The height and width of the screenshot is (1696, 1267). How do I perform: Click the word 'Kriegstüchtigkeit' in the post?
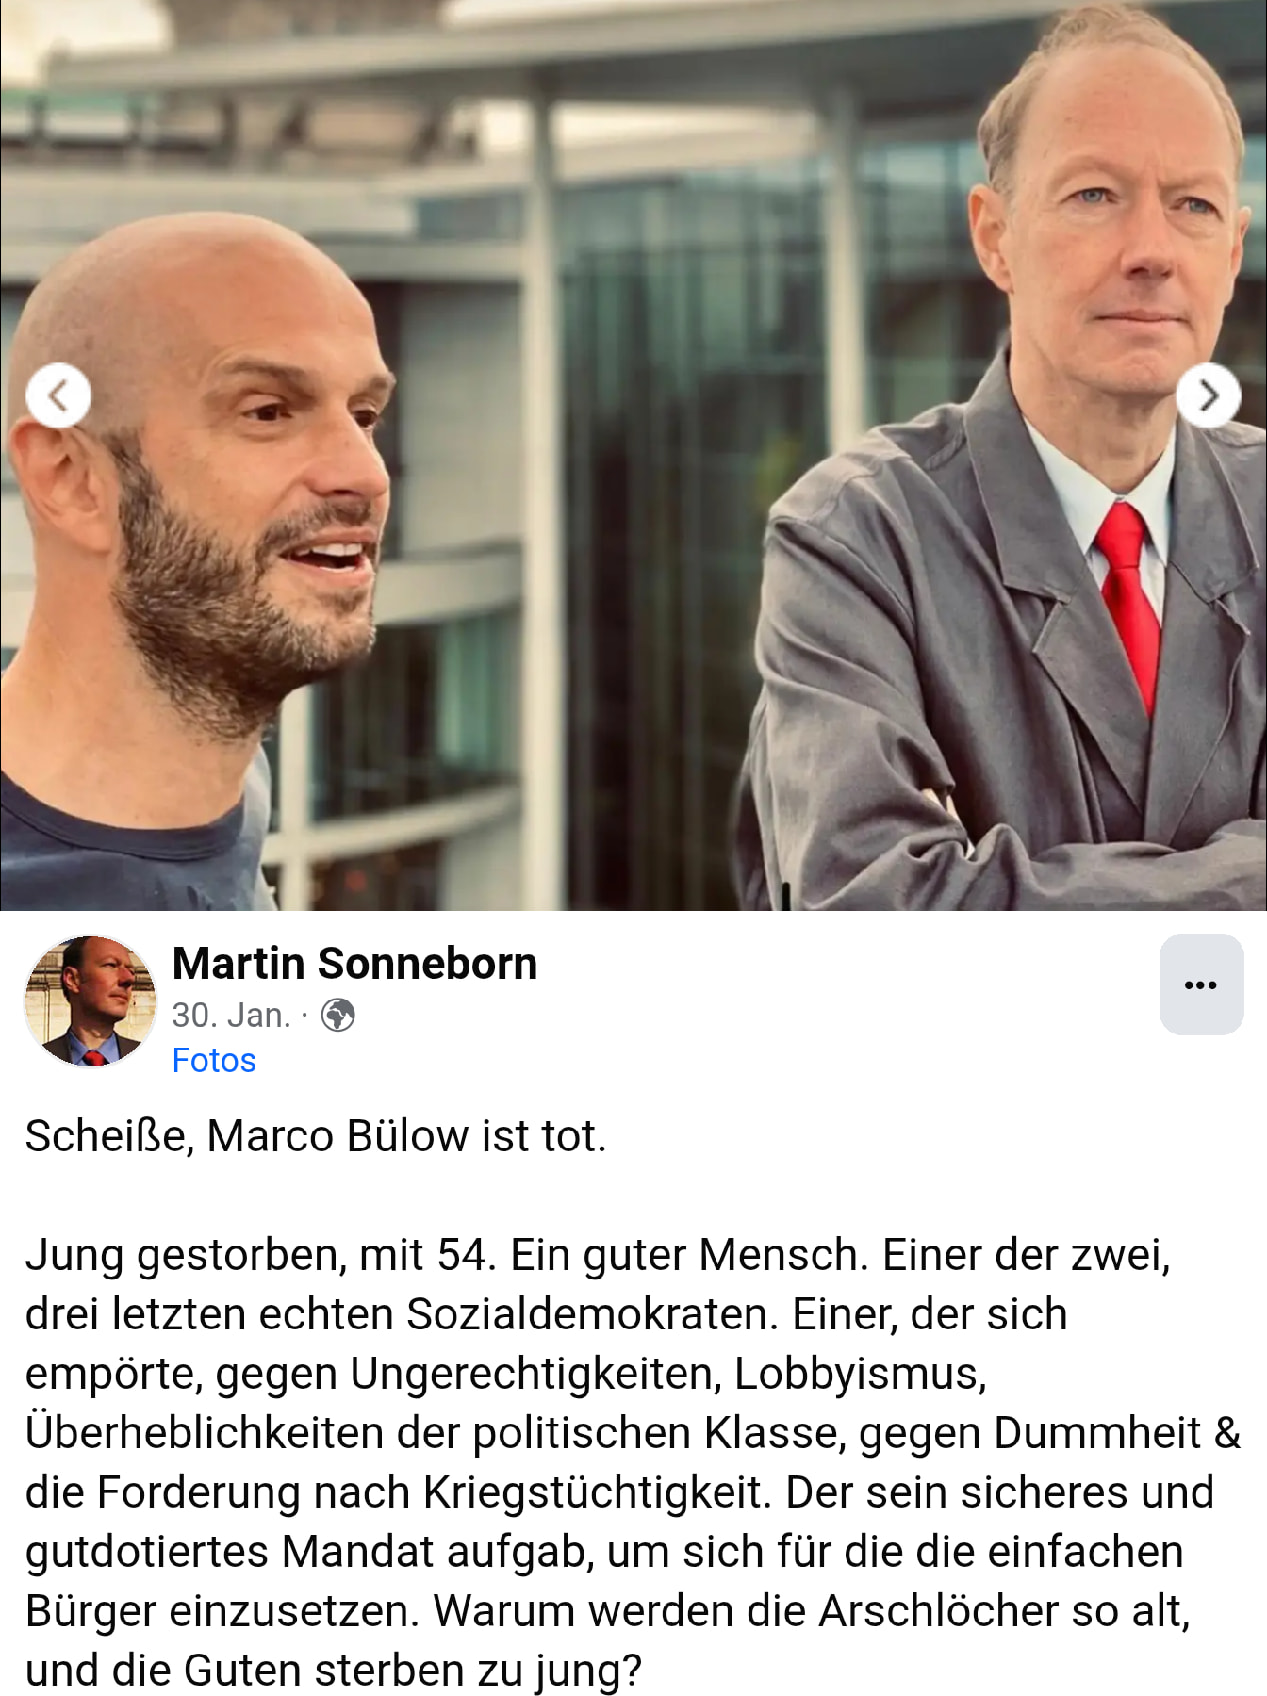[x=597, y=1492]
